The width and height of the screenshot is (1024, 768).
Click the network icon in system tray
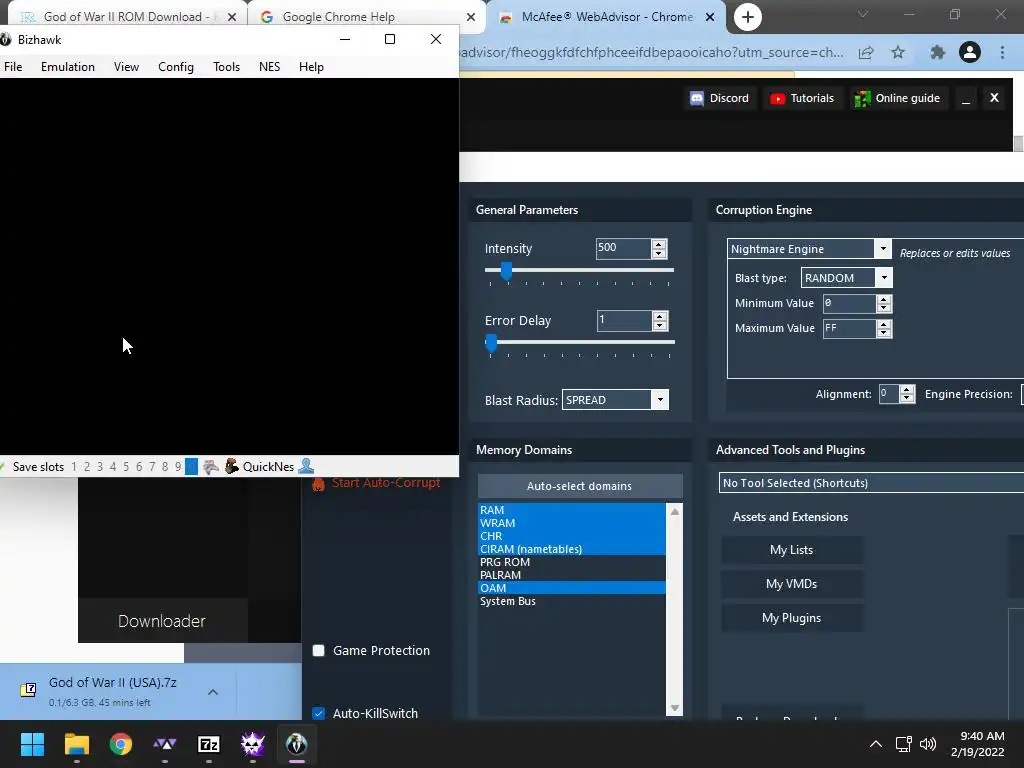[x=903, y=744]
